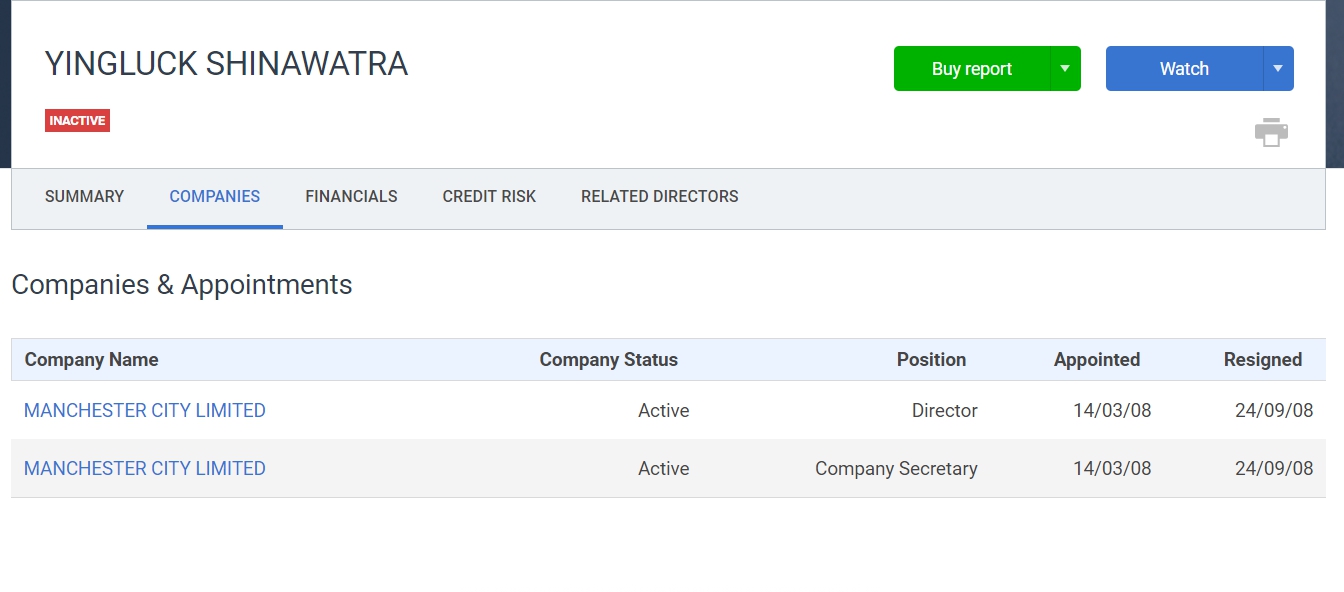This screenshot has height=592, width=1344.
Task: Click the red INACTIVE status badge
Action: 77,121
